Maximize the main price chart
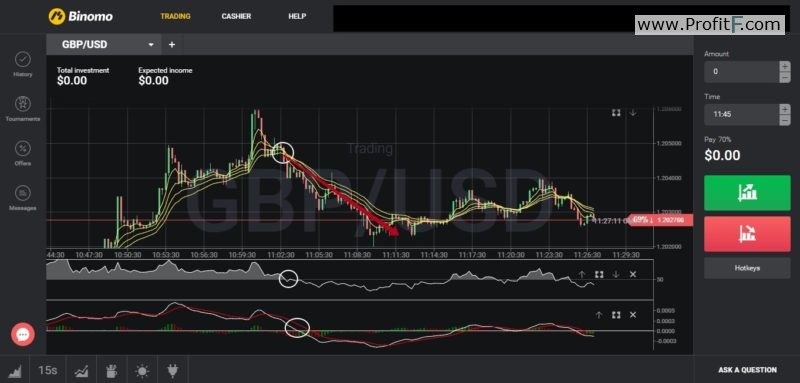 tap(616, 113)
